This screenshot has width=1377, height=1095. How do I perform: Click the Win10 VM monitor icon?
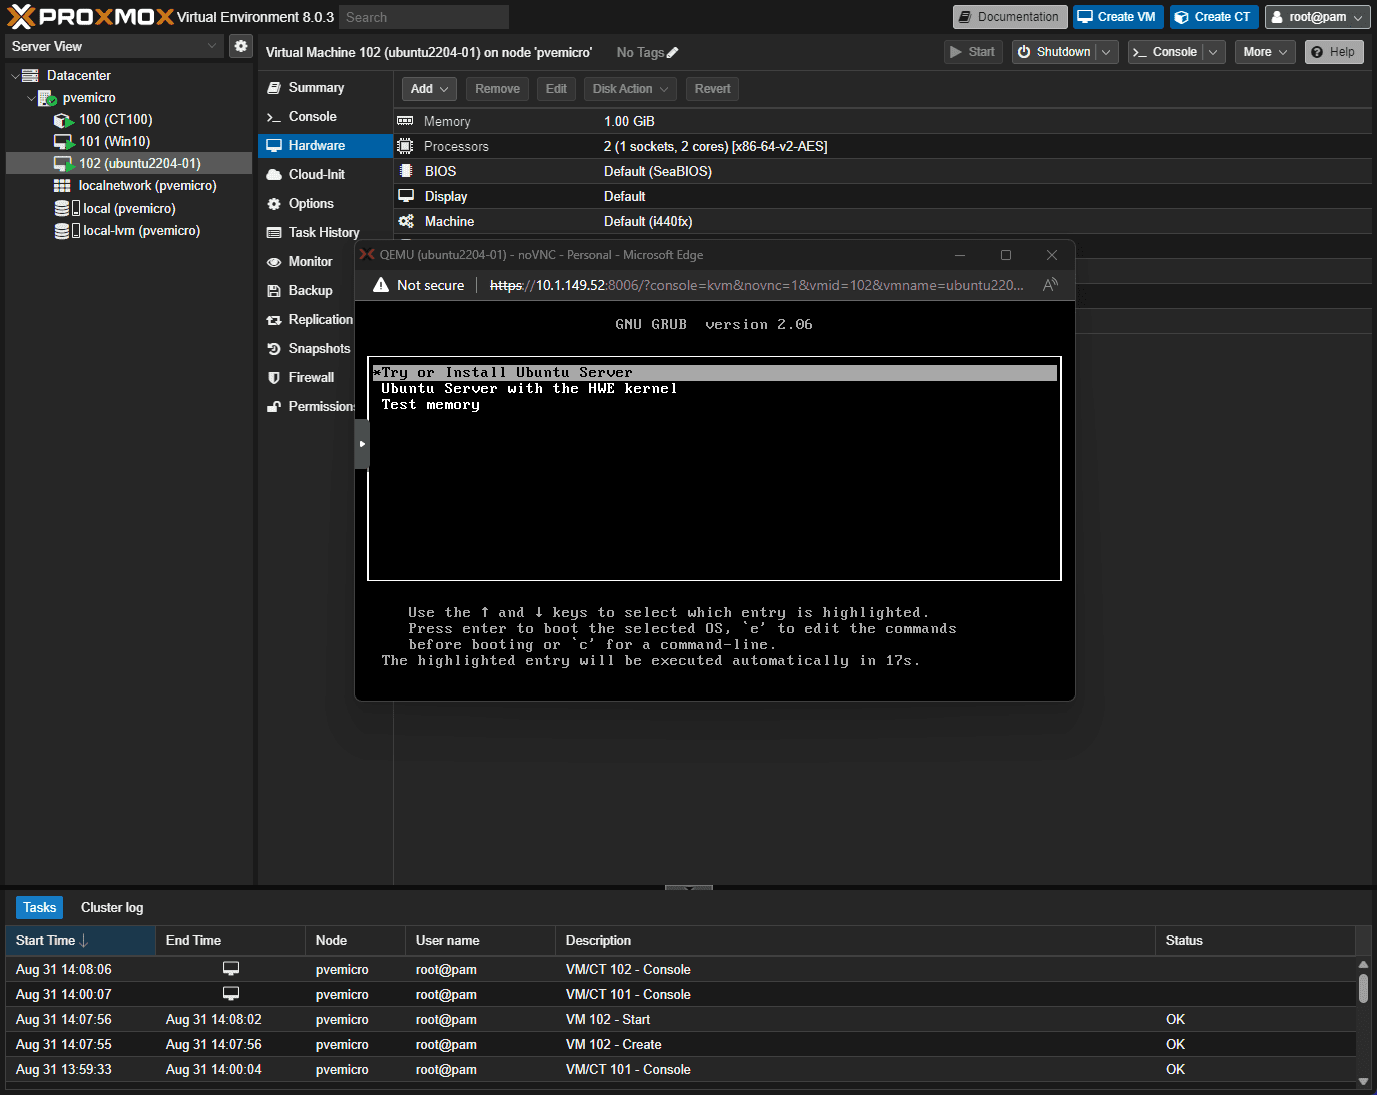63,142
